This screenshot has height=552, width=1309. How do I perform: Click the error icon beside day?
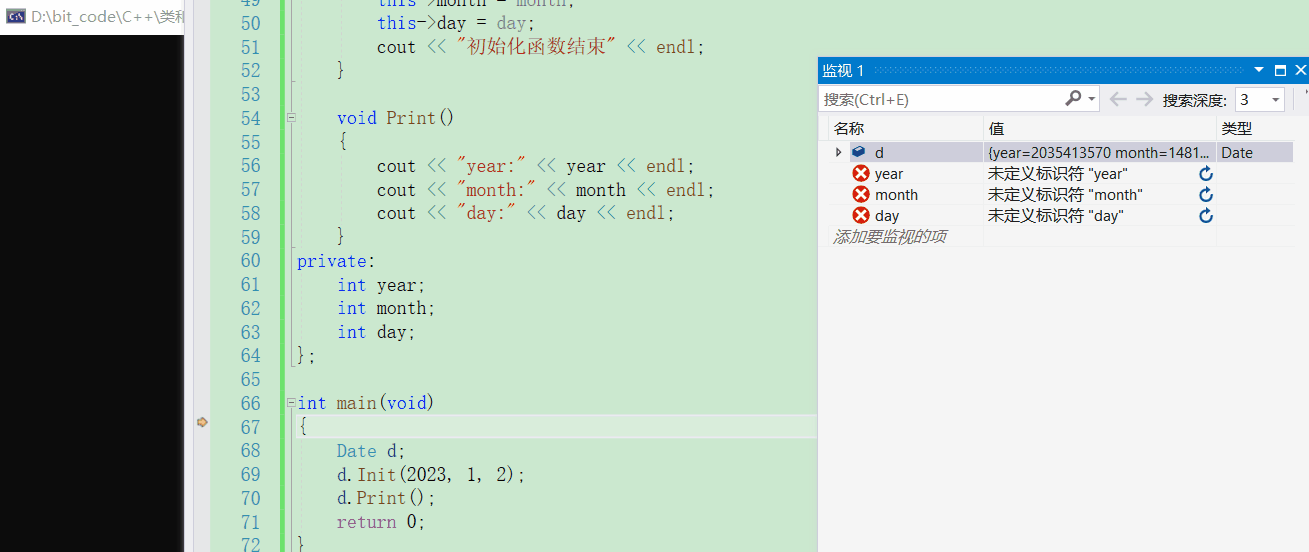(861, 215)
